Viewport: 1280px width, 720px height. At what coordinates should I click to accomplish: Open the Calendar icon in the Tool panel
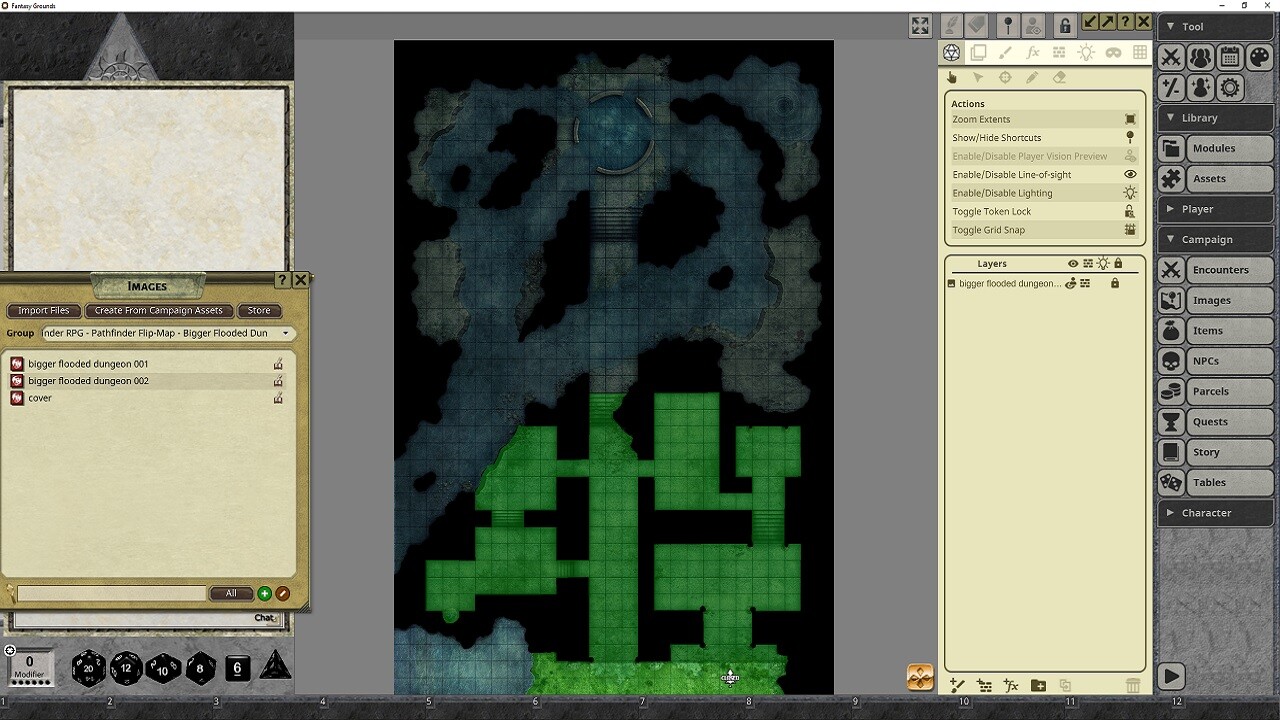click(1229, 57)
